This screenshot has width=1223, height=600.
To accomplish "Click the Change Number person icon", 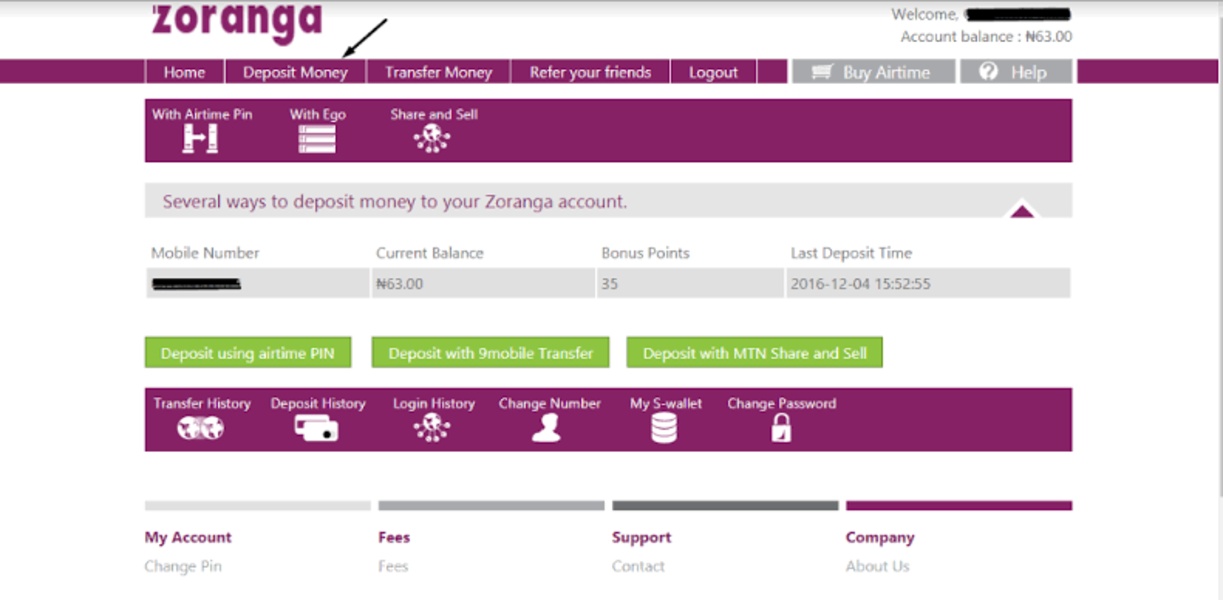I will tap(547, 428).
